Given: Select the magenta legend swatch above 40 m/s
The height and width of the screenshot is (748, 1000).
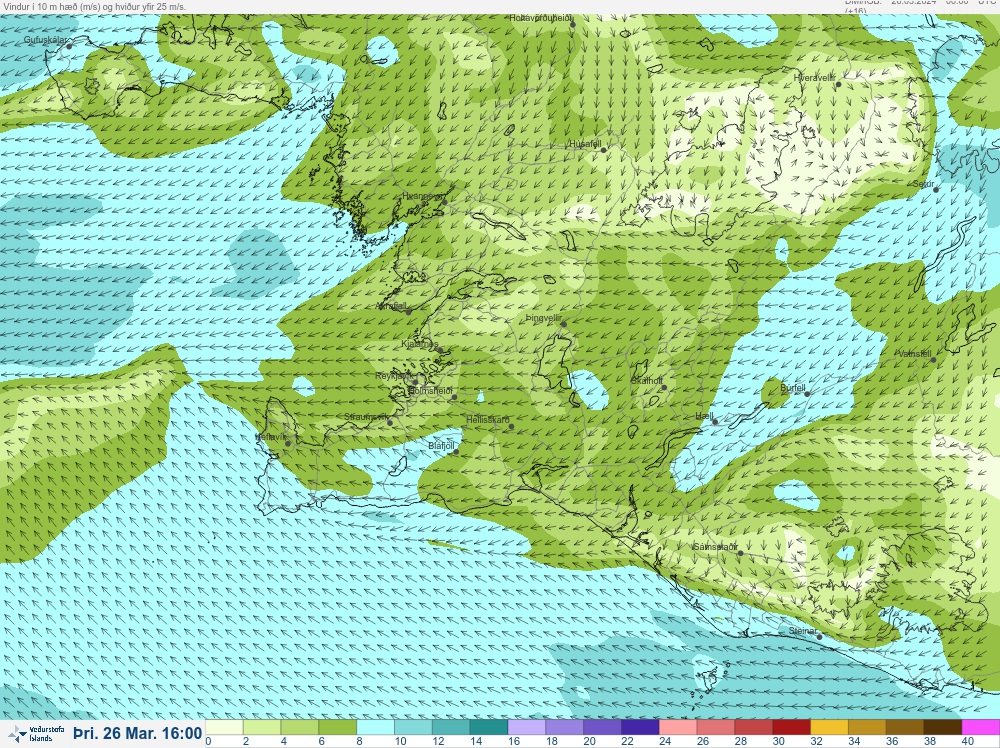Looking at the screenshot, I should coord(982,727).
